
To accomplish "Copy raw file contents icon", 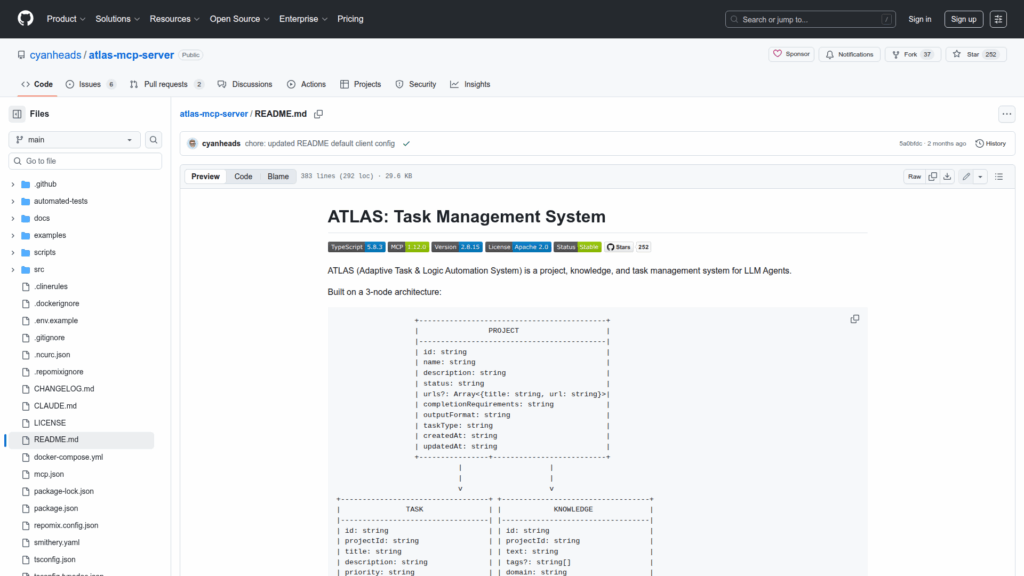I will (x=933, y=176).
